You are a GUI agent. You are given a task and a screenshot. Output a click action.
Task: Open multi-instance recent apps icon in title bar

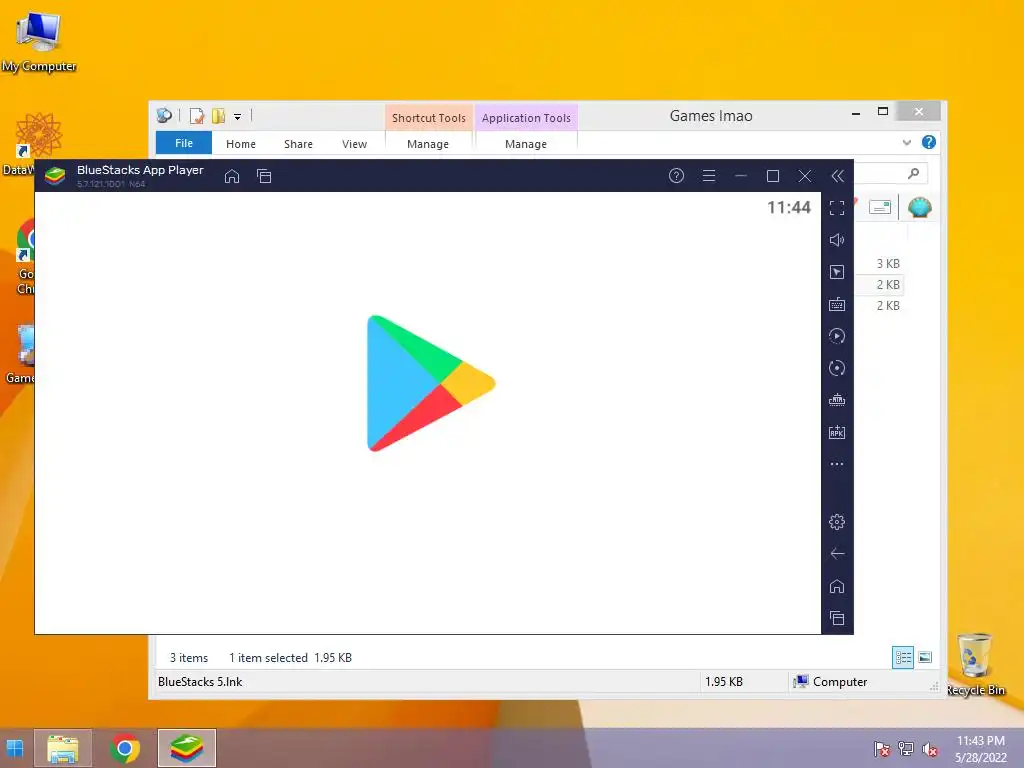click(x=264, y=176)
